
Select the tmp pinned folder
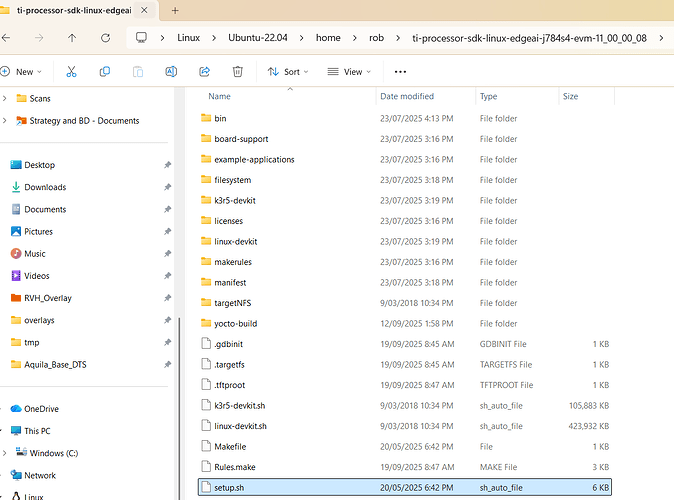[x=31, y=343]
